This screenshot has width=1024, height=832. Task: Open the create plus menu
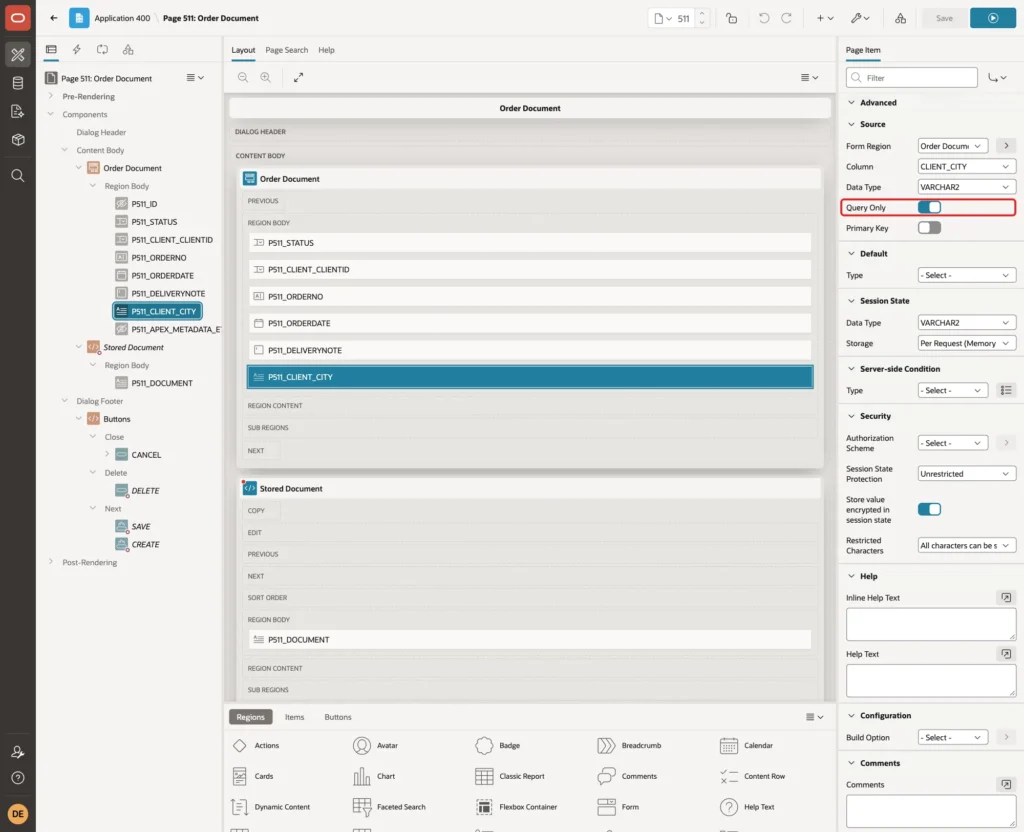tap(825, 18)
